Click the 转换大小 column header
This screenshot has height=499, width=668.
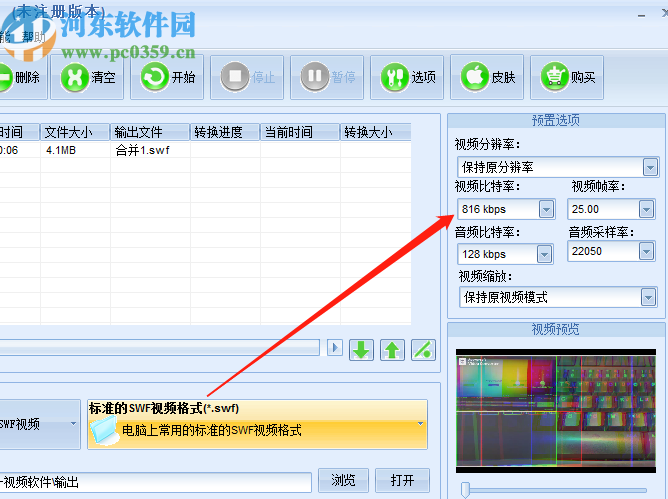(x=376, y=132)
